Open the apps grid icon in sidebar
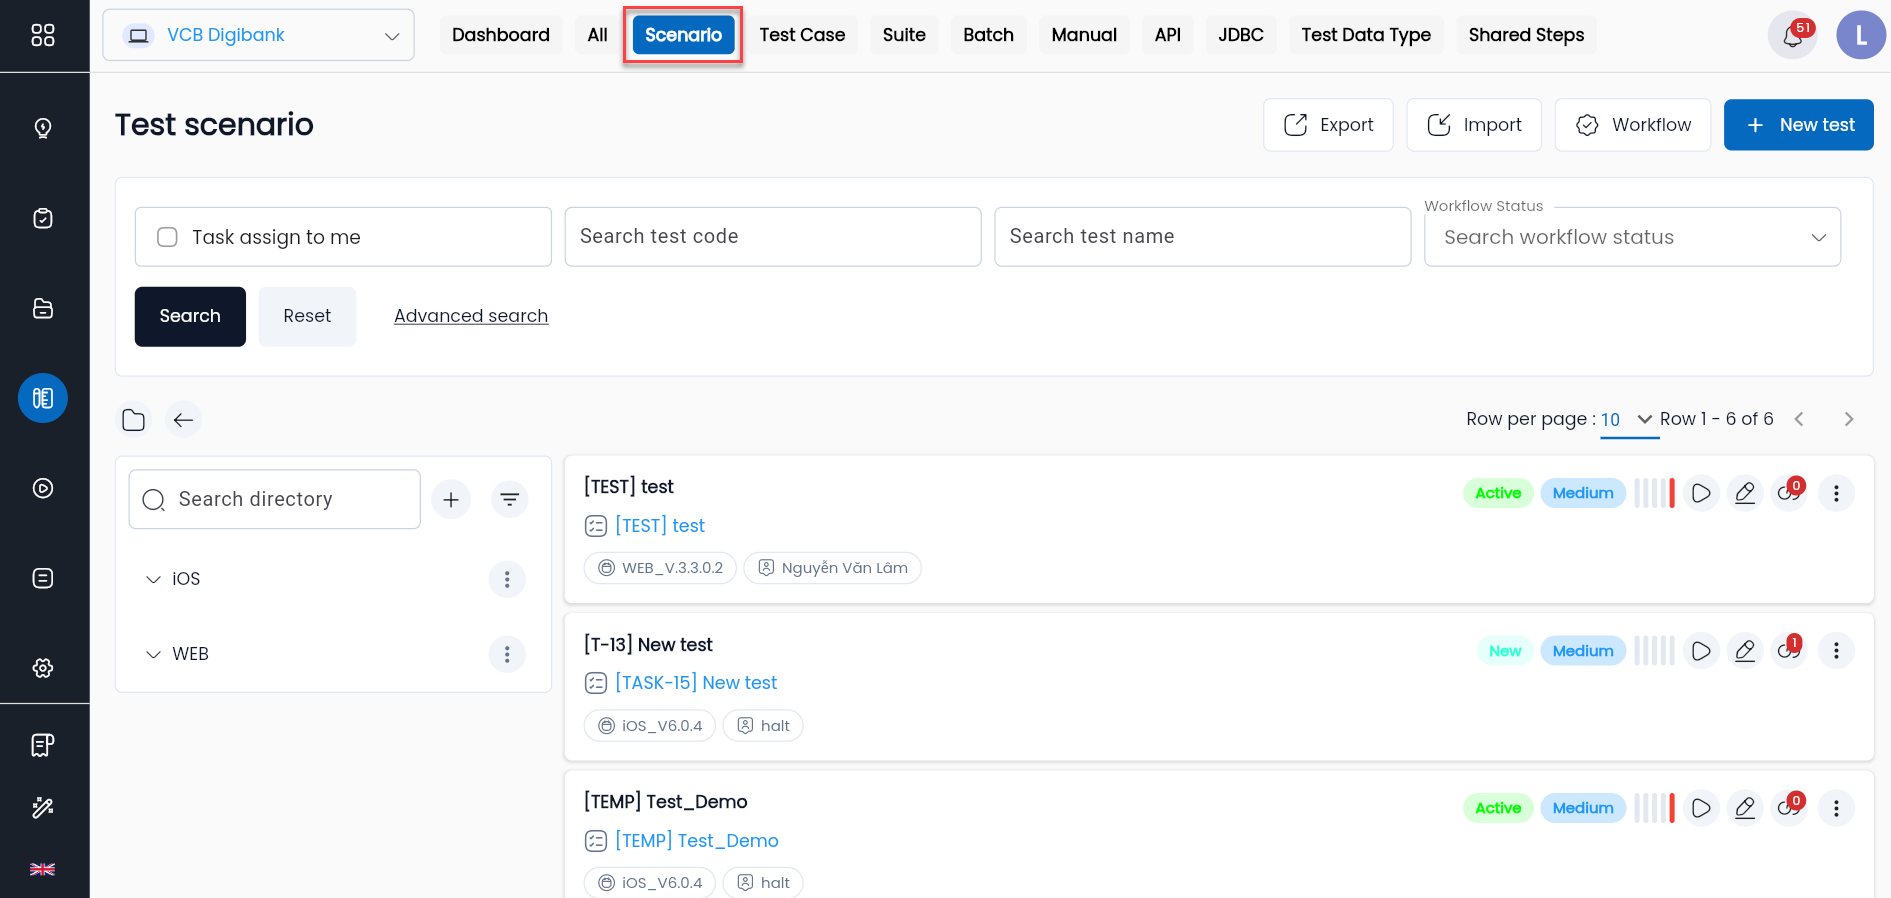 [43, 35]
